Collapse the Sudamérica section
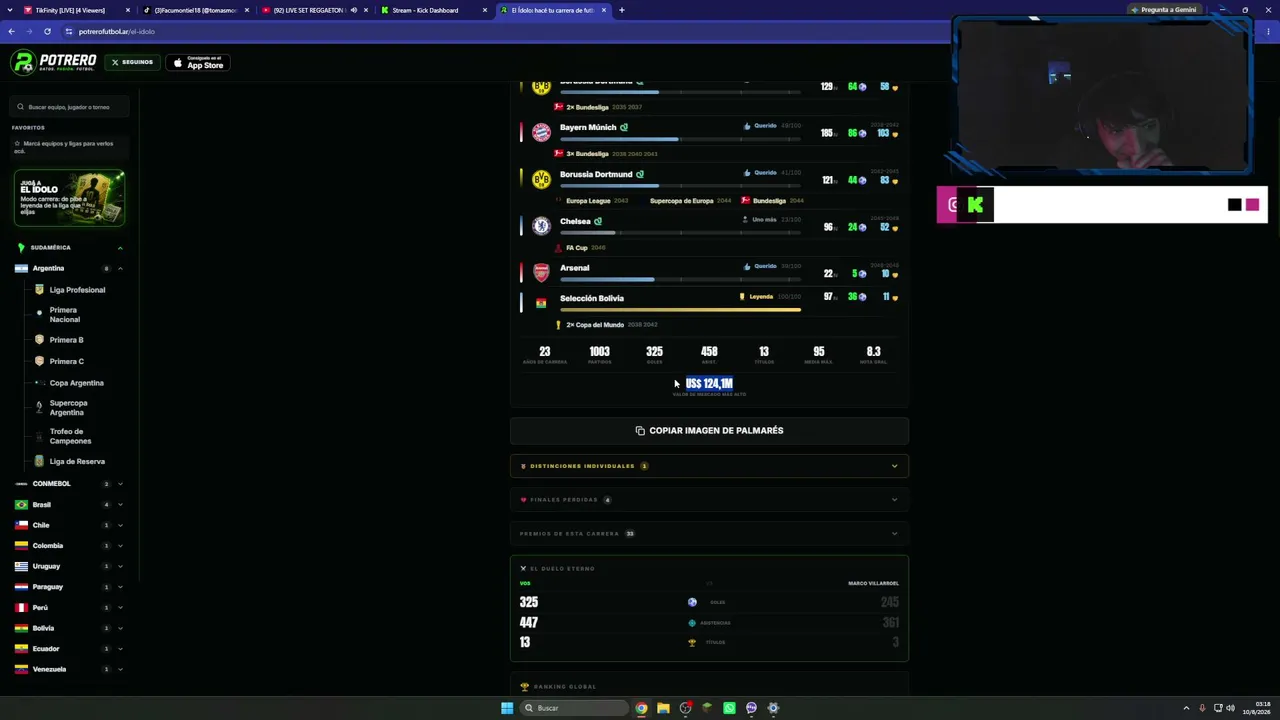This screenshot has height=720, width=1280. point(120,248)
